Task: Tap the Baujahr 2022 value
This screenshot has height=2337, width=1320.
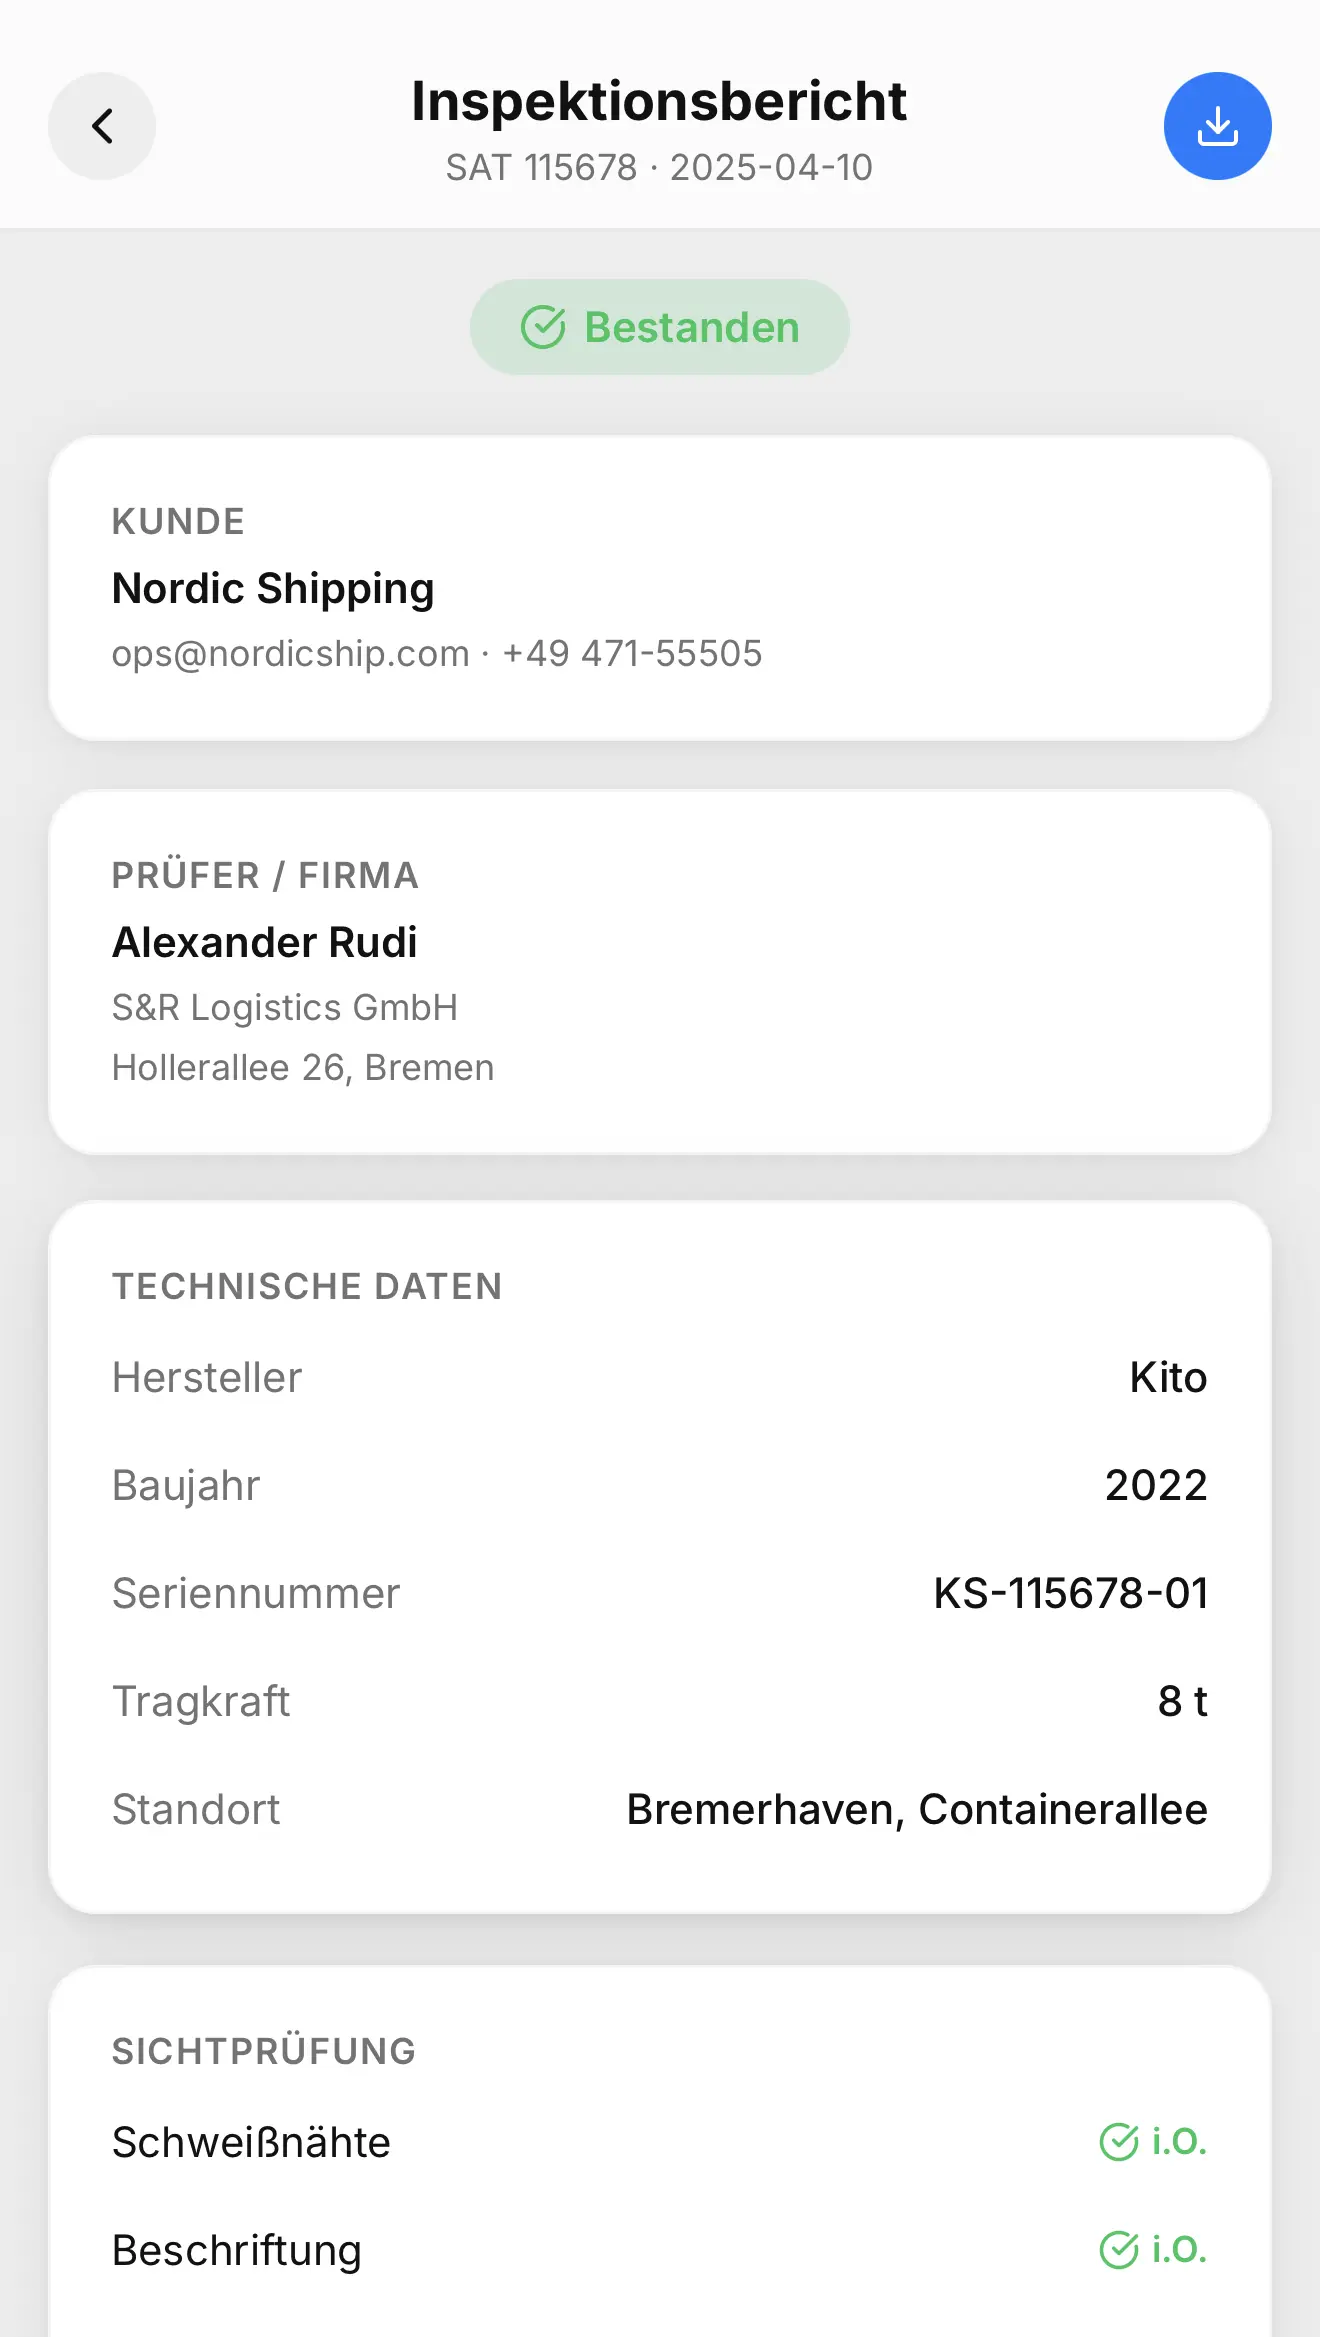Action: [1155, 1485]
